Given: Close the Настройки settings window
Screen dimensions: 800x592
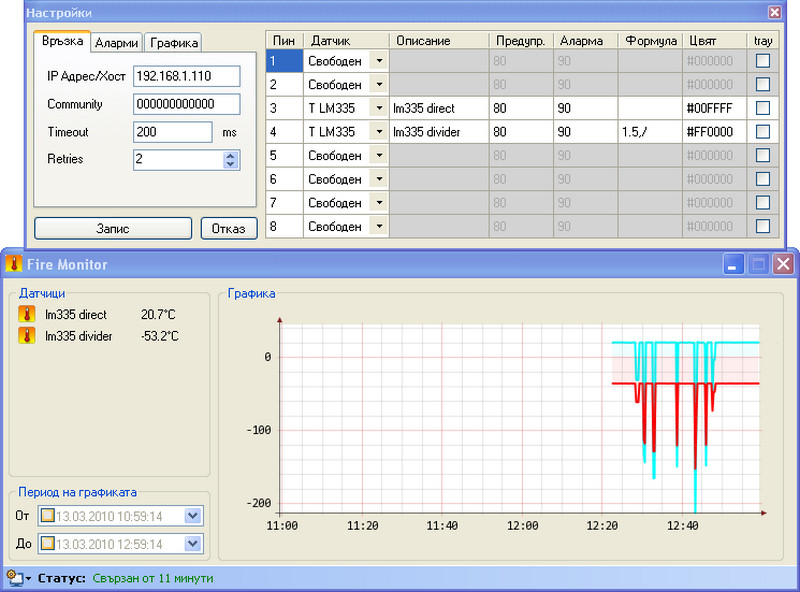Looking at the screenshot, I should pos(774,12).
